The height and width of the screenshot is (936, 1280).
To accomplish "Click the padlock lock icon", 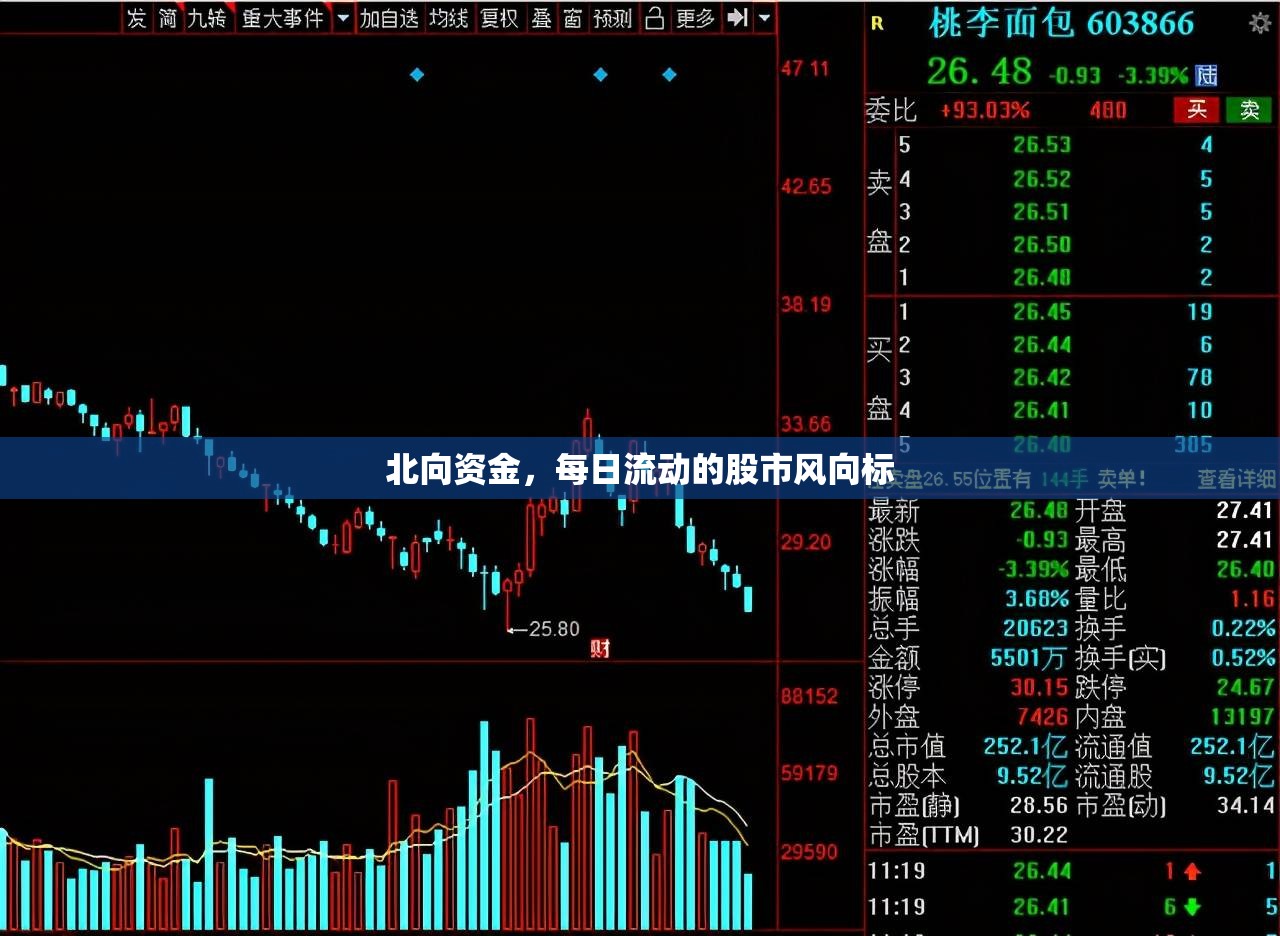I will [654, 17].
